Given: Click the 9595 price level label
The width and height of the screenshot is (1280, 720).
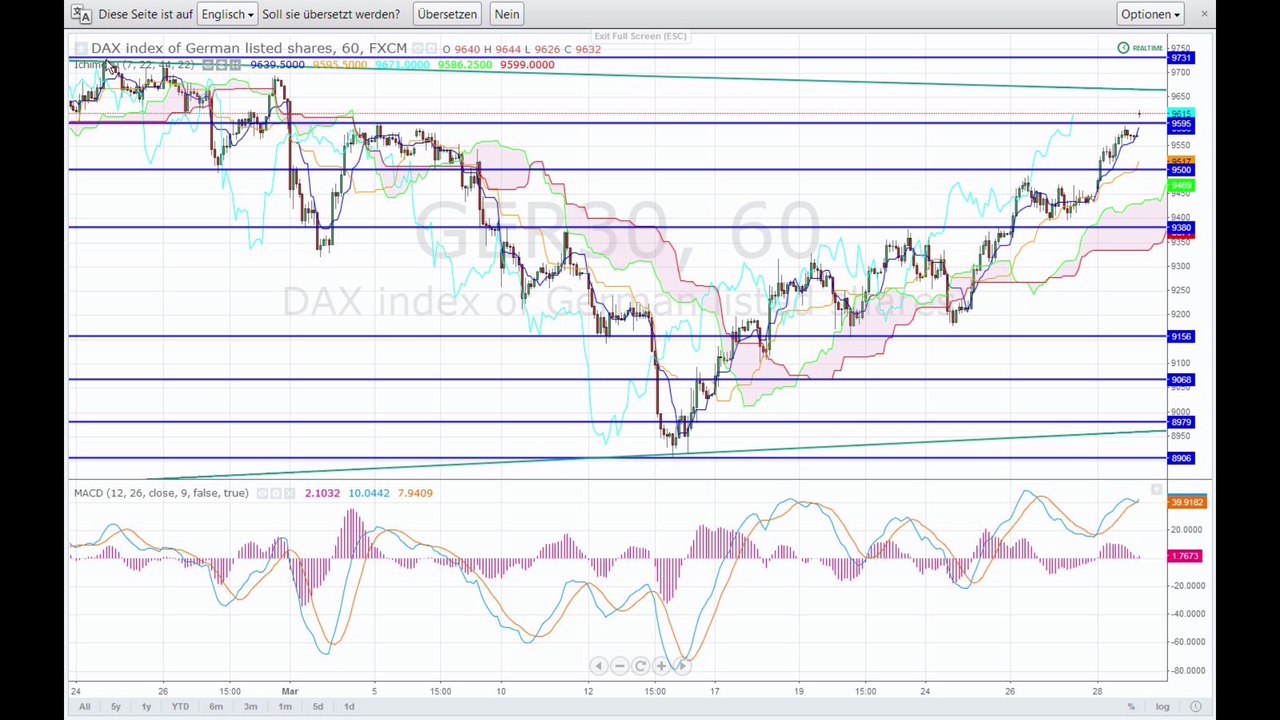Looking at the screenshot, I should [x=1181, y=124].
